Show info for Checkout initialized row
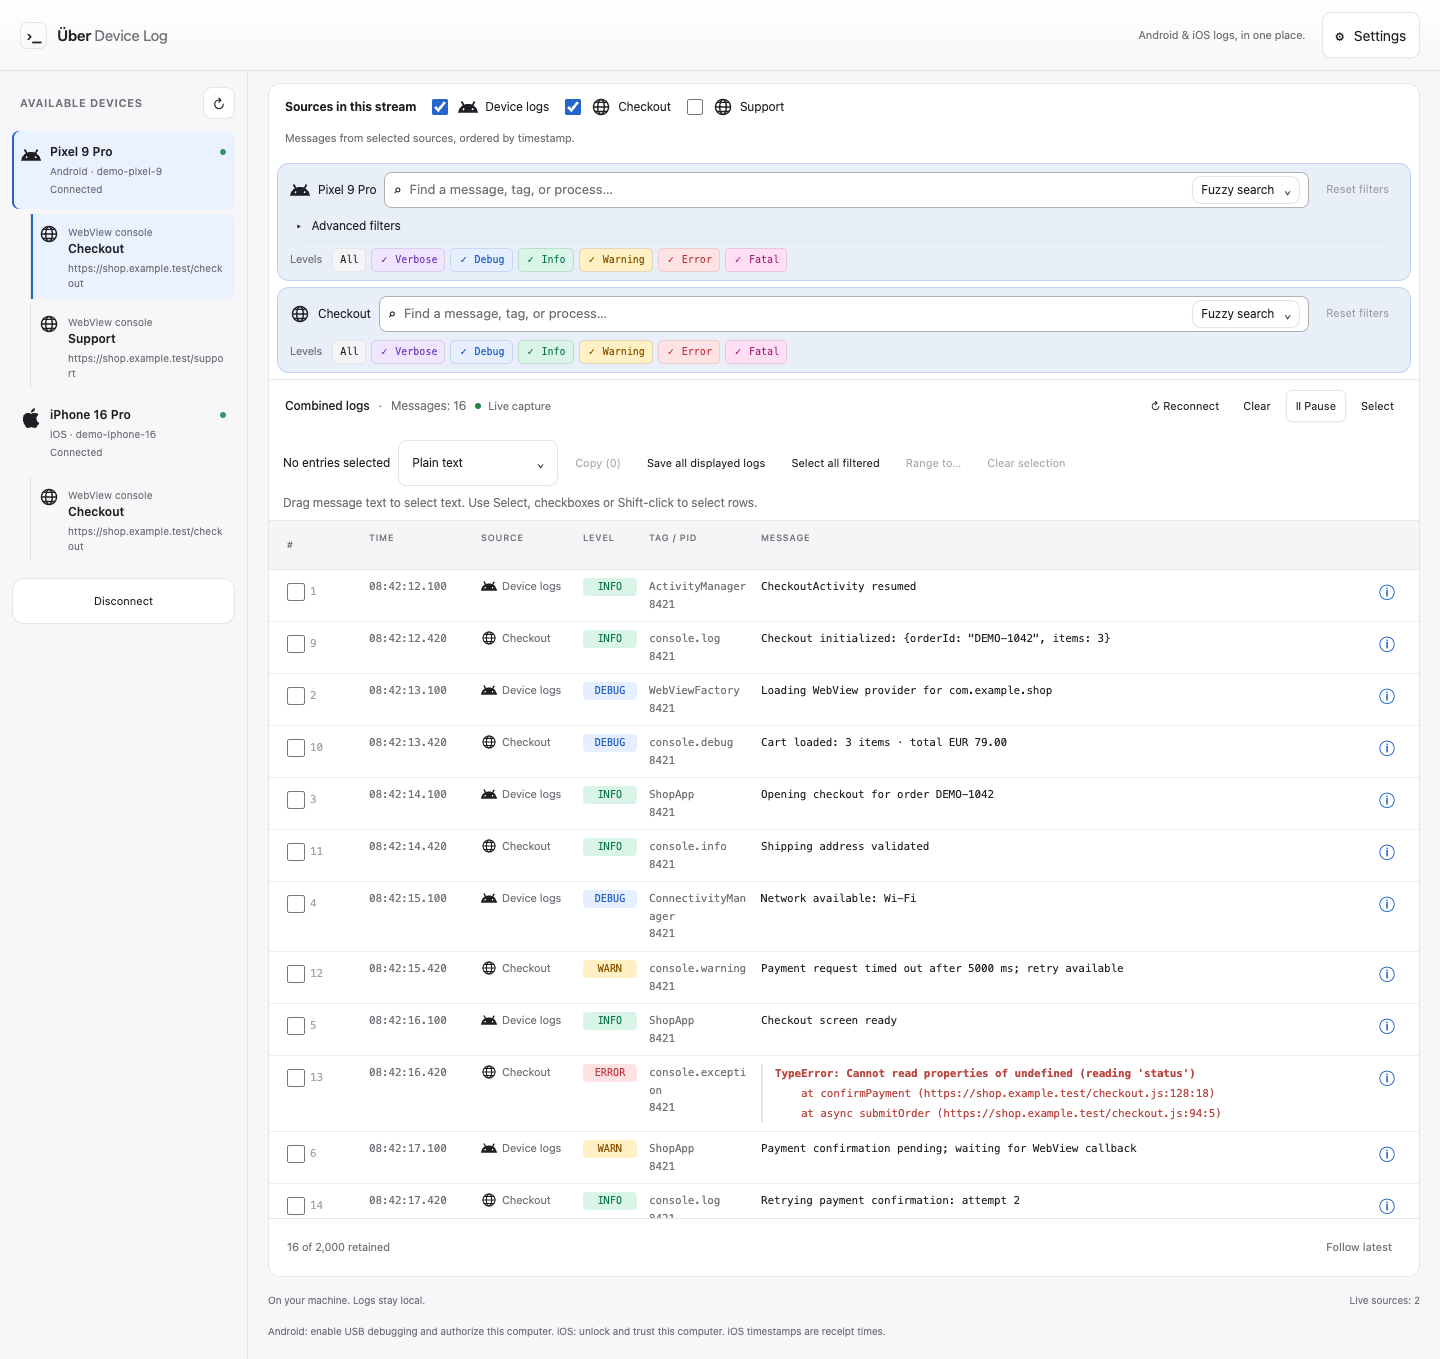Screen dimensions: 1440x1359 (x=1387, y=644)
